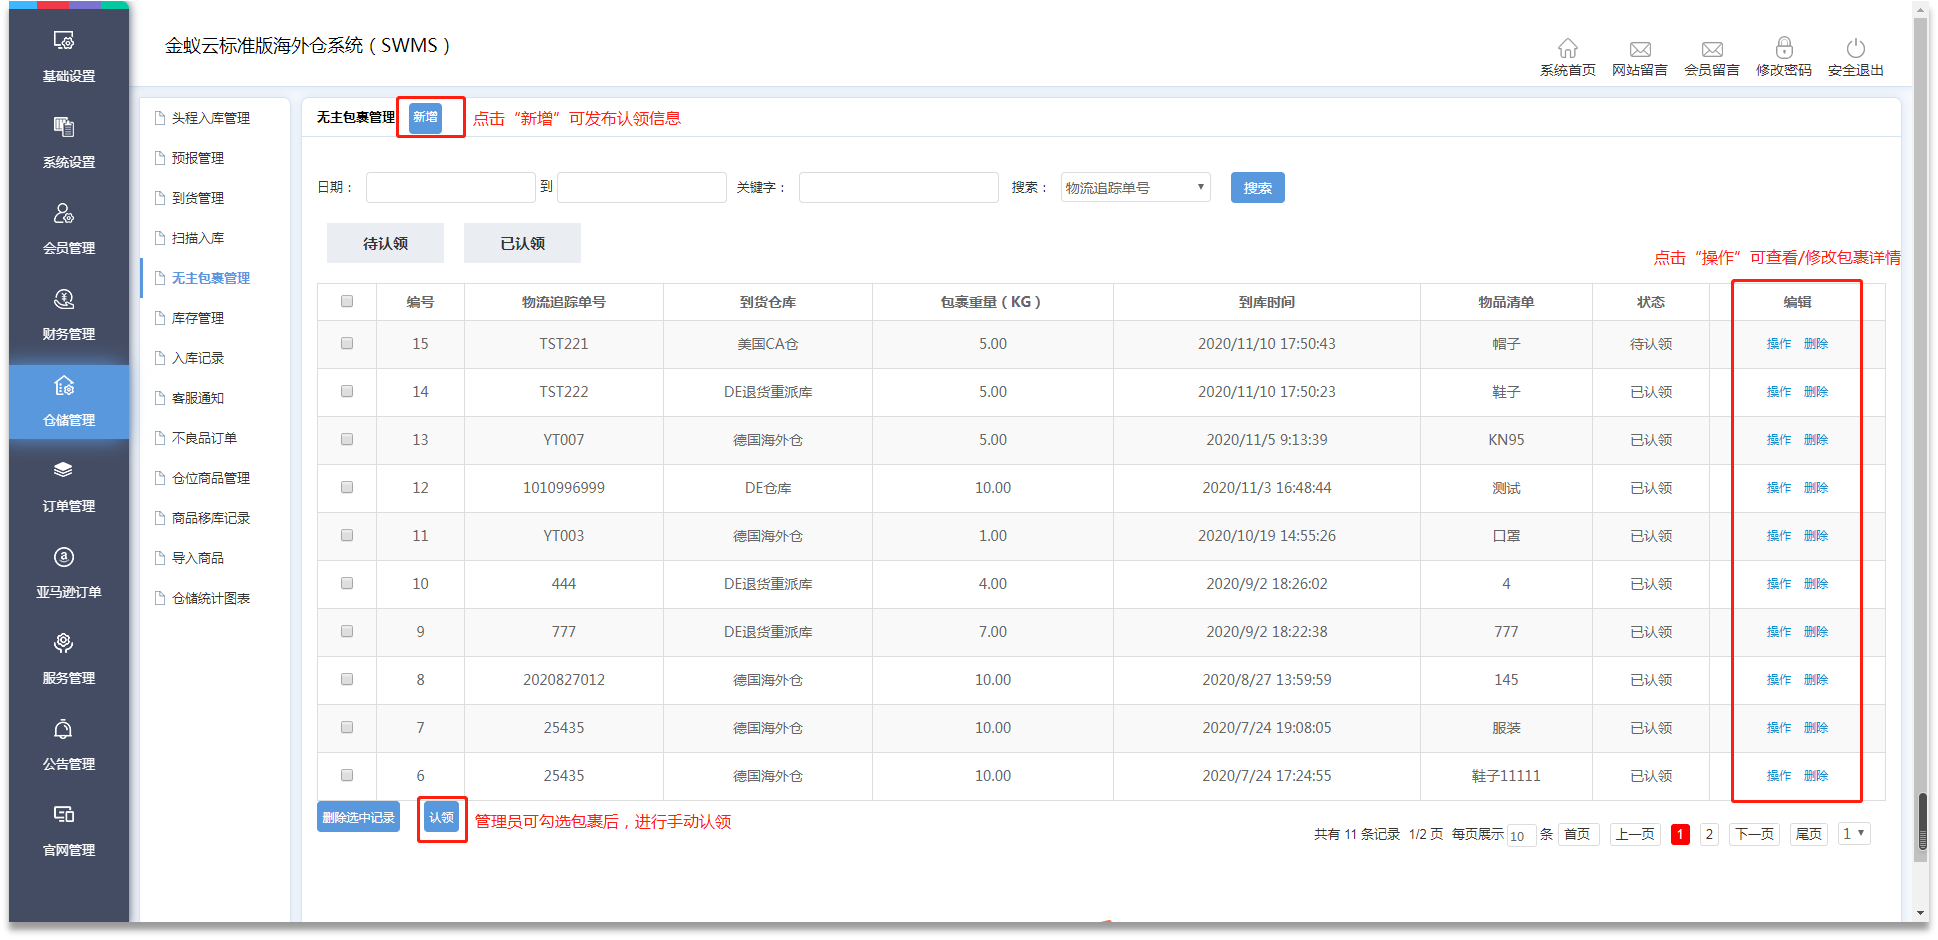Open the 修改密码 lock icon

pos(1783,49)
